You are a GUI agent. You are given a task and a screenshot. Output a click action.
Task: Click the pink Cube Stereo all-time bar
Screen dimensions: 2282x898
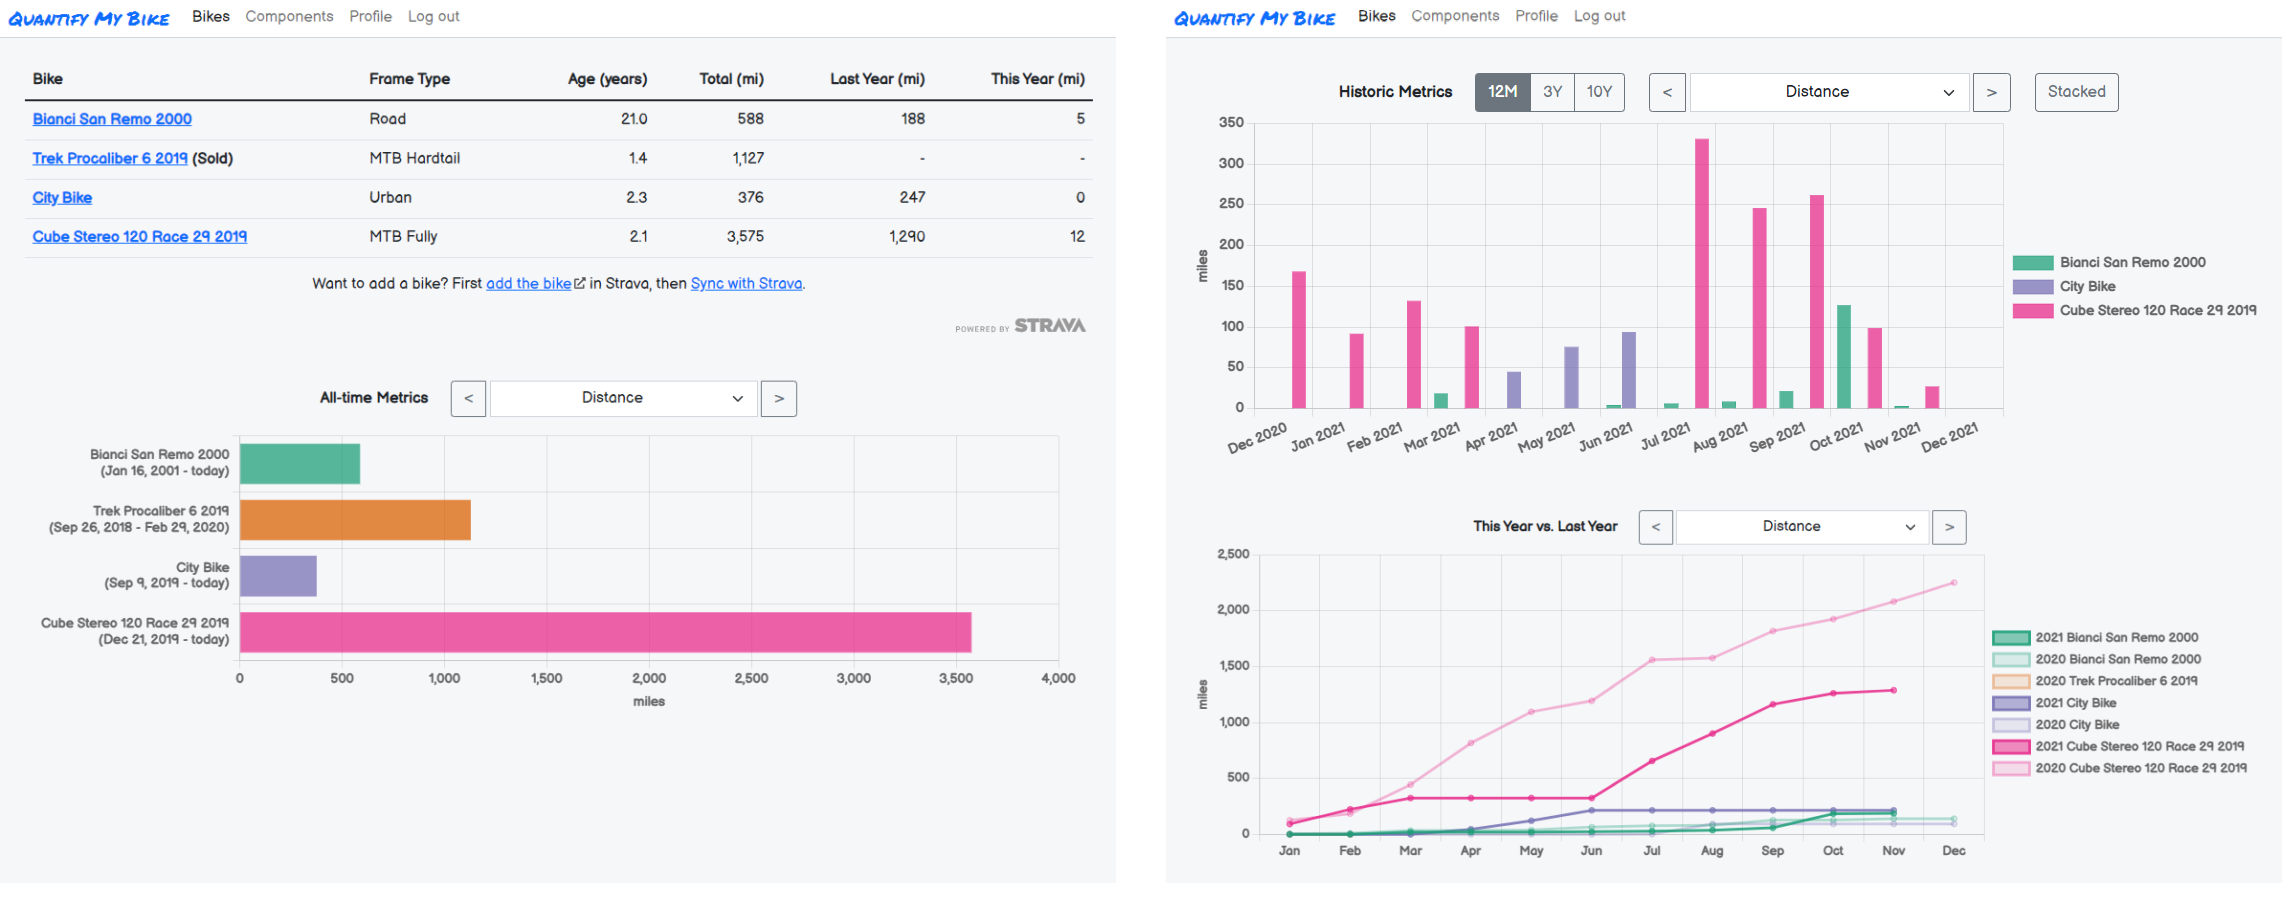(605, 632)
